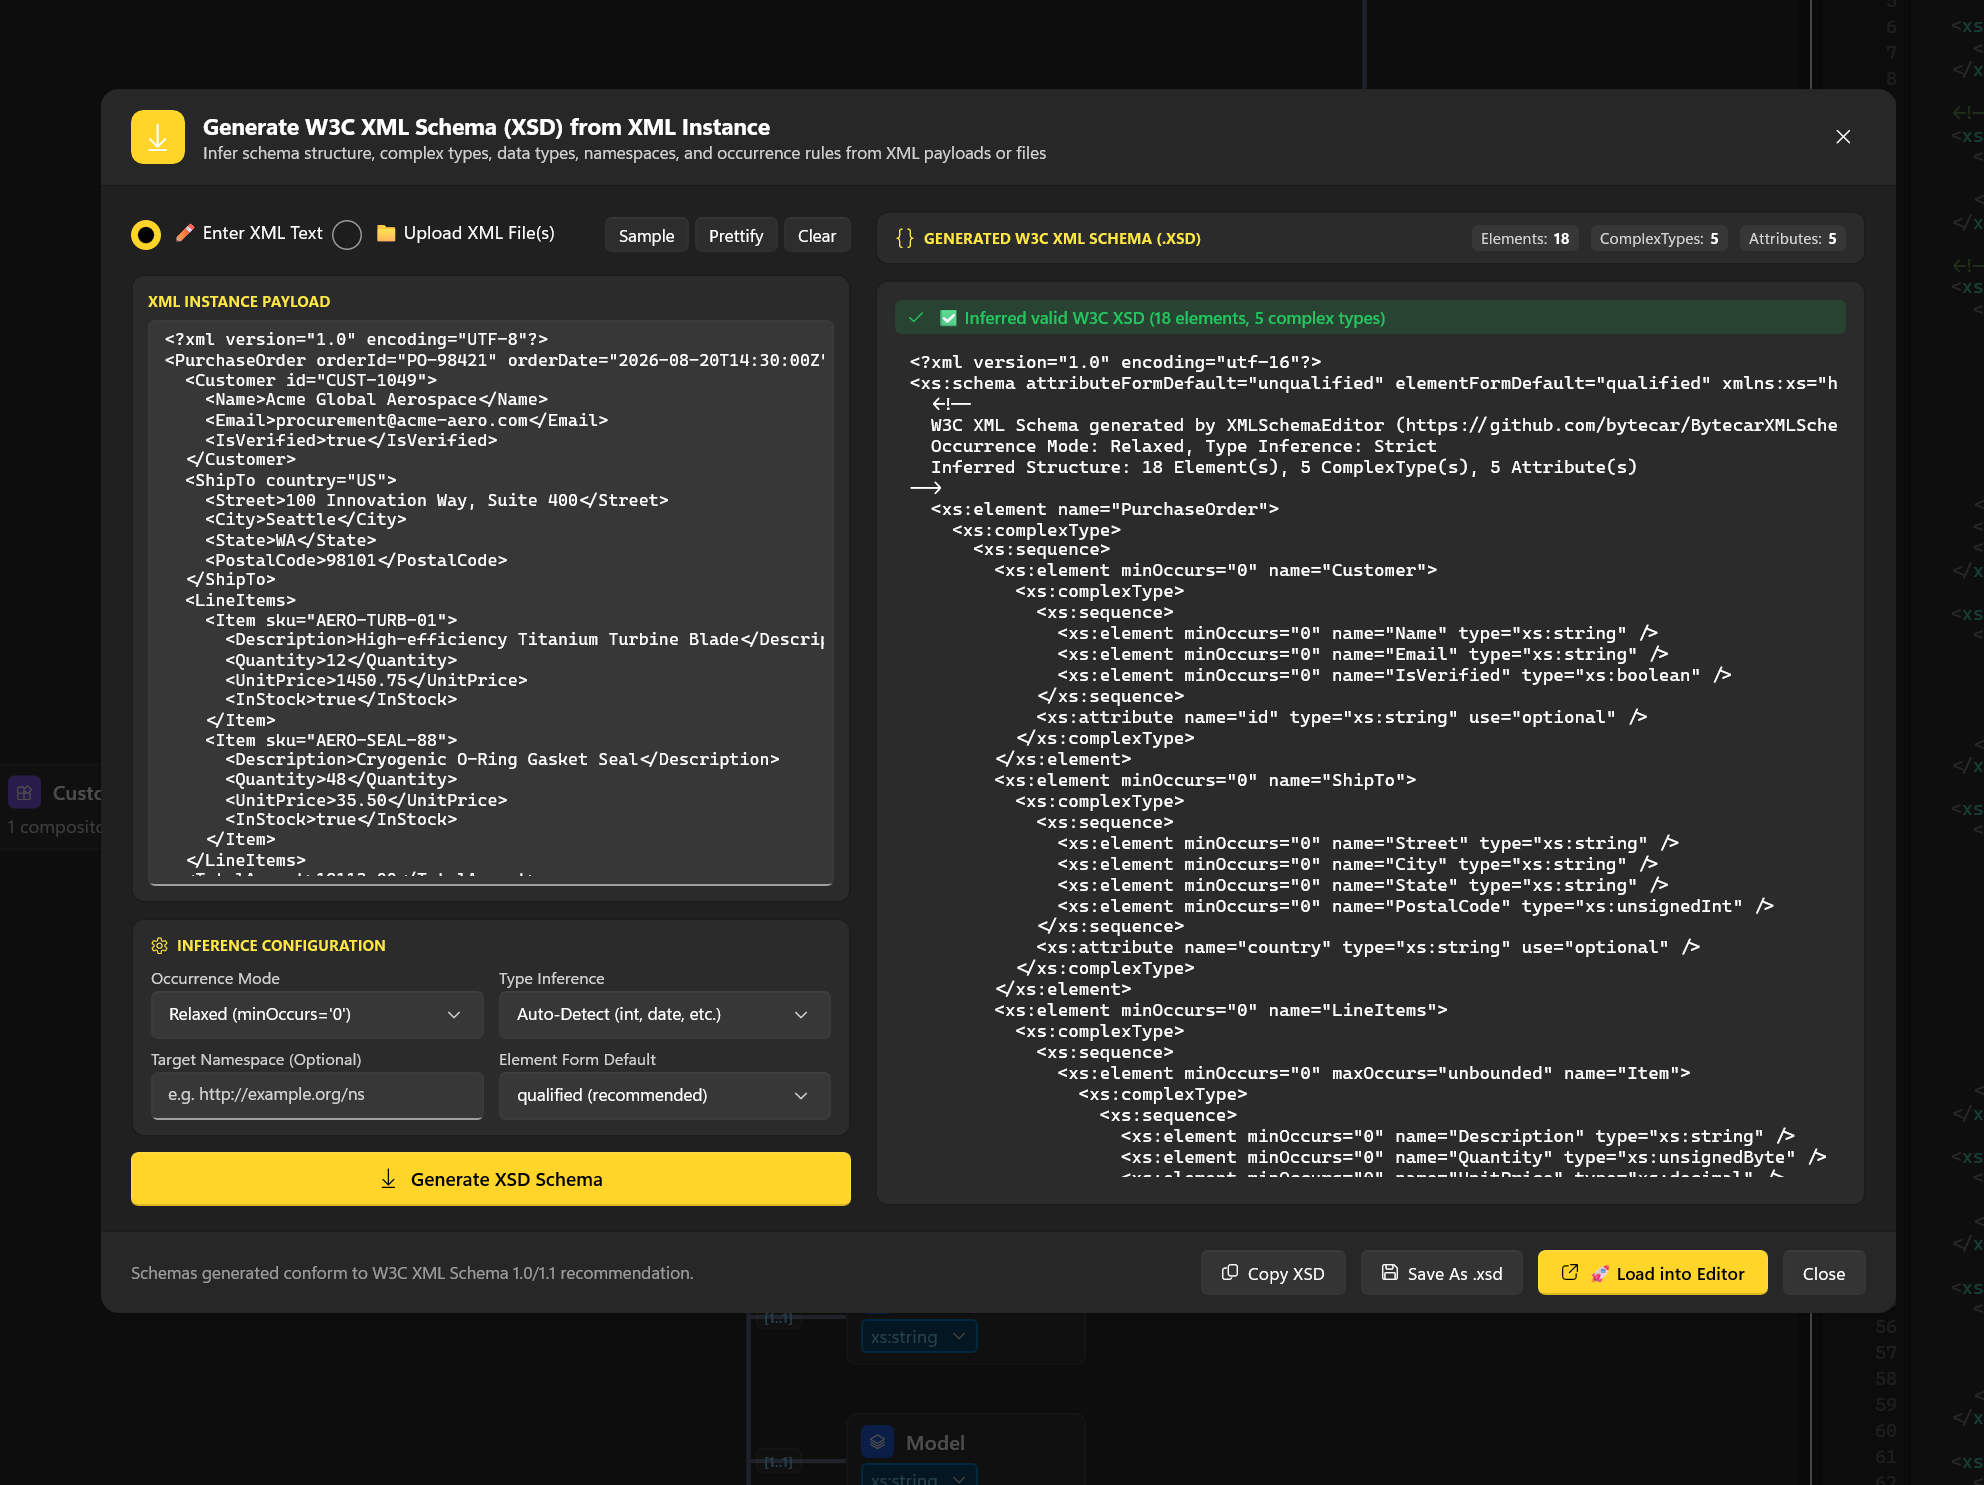Select the Upload XML File(s) radio button

(347, 235)
